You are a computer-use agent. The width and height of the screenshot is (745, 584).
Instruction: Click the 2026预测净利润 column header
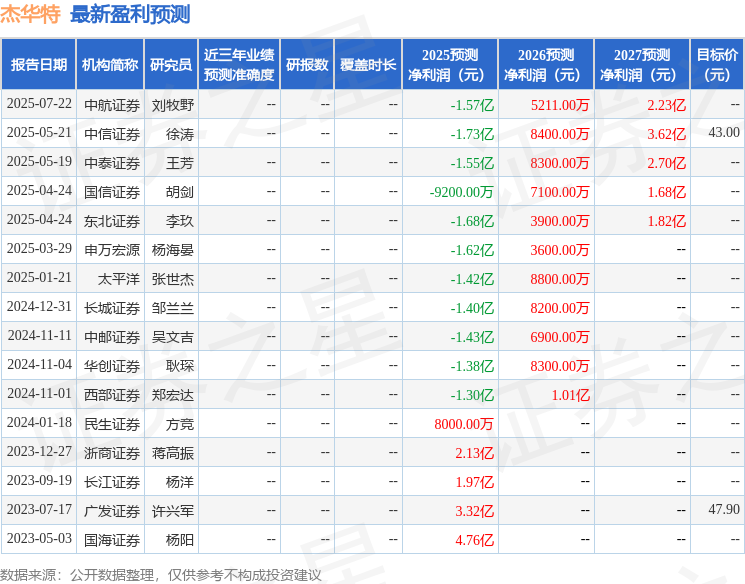(545, 65)
